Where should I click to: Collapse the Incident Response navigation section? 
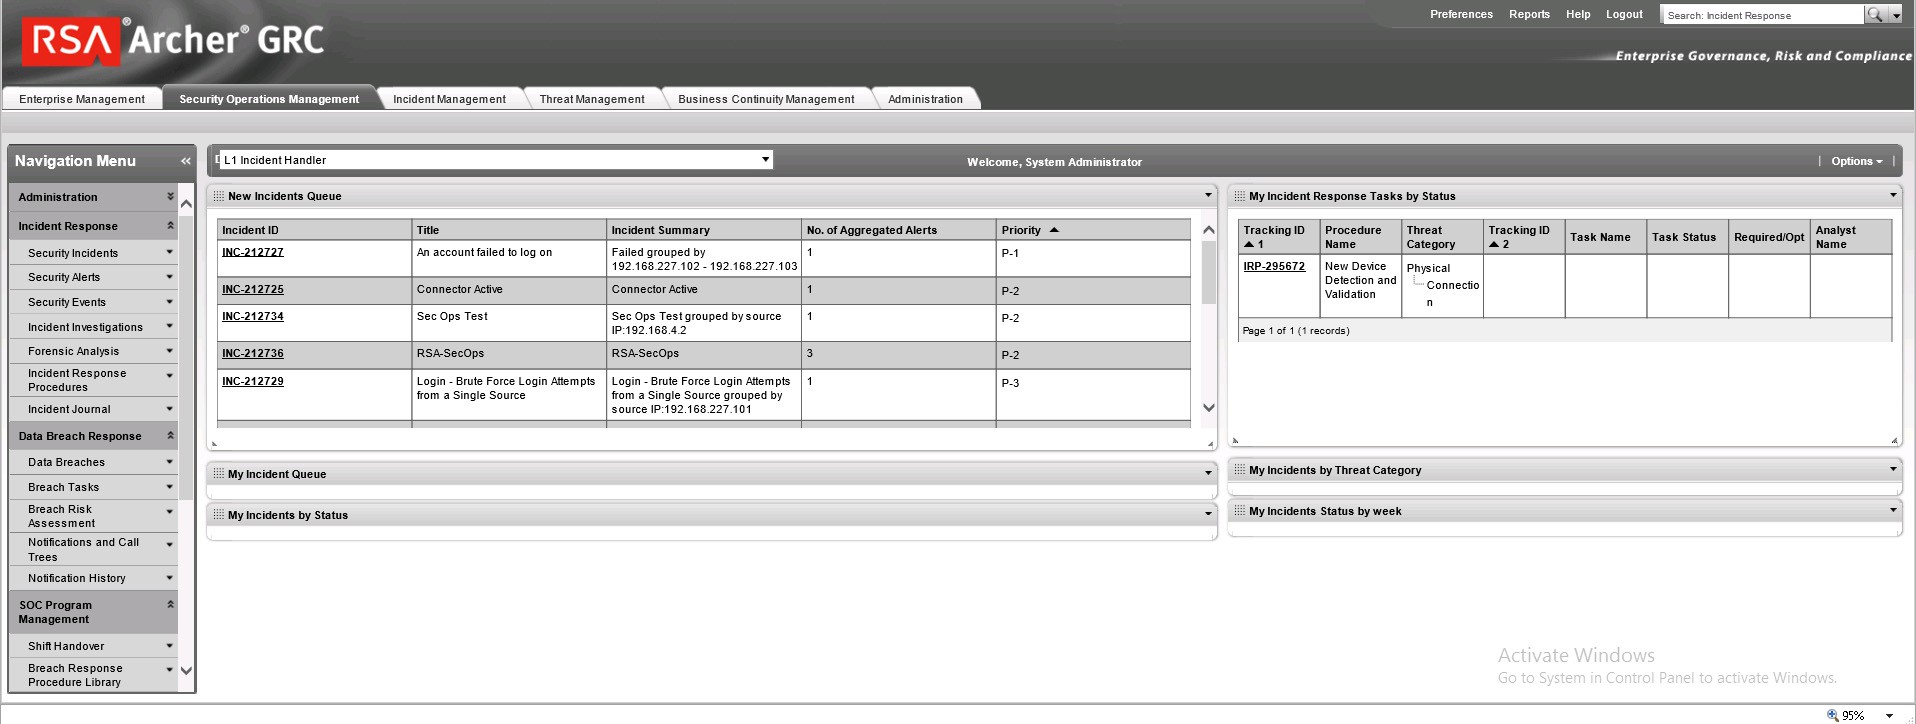point(170,226)
